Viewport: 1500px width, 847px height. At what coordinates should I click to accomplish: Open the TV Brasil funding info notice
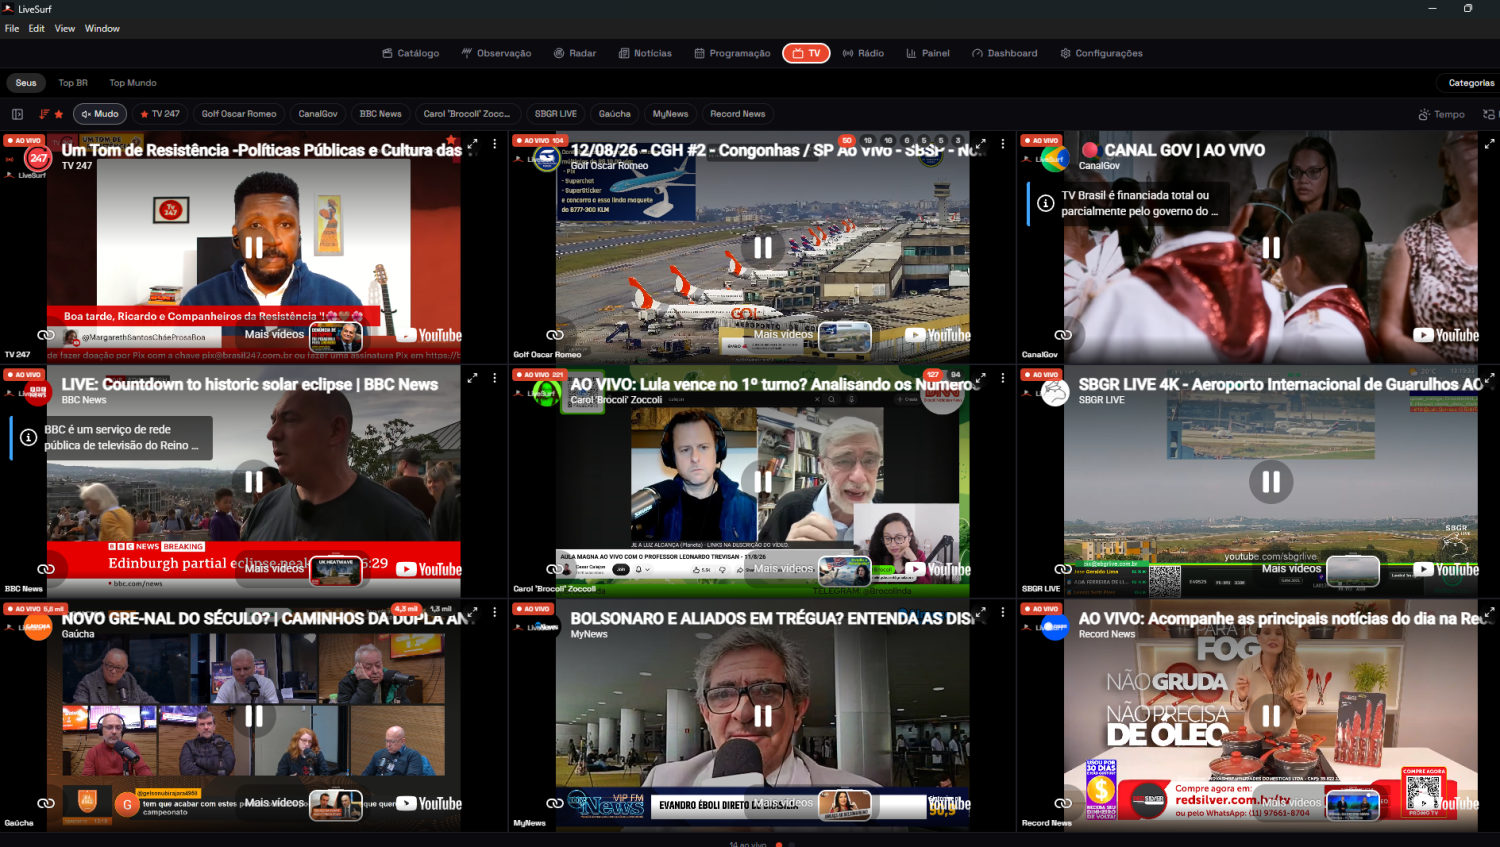[1129, 203]
